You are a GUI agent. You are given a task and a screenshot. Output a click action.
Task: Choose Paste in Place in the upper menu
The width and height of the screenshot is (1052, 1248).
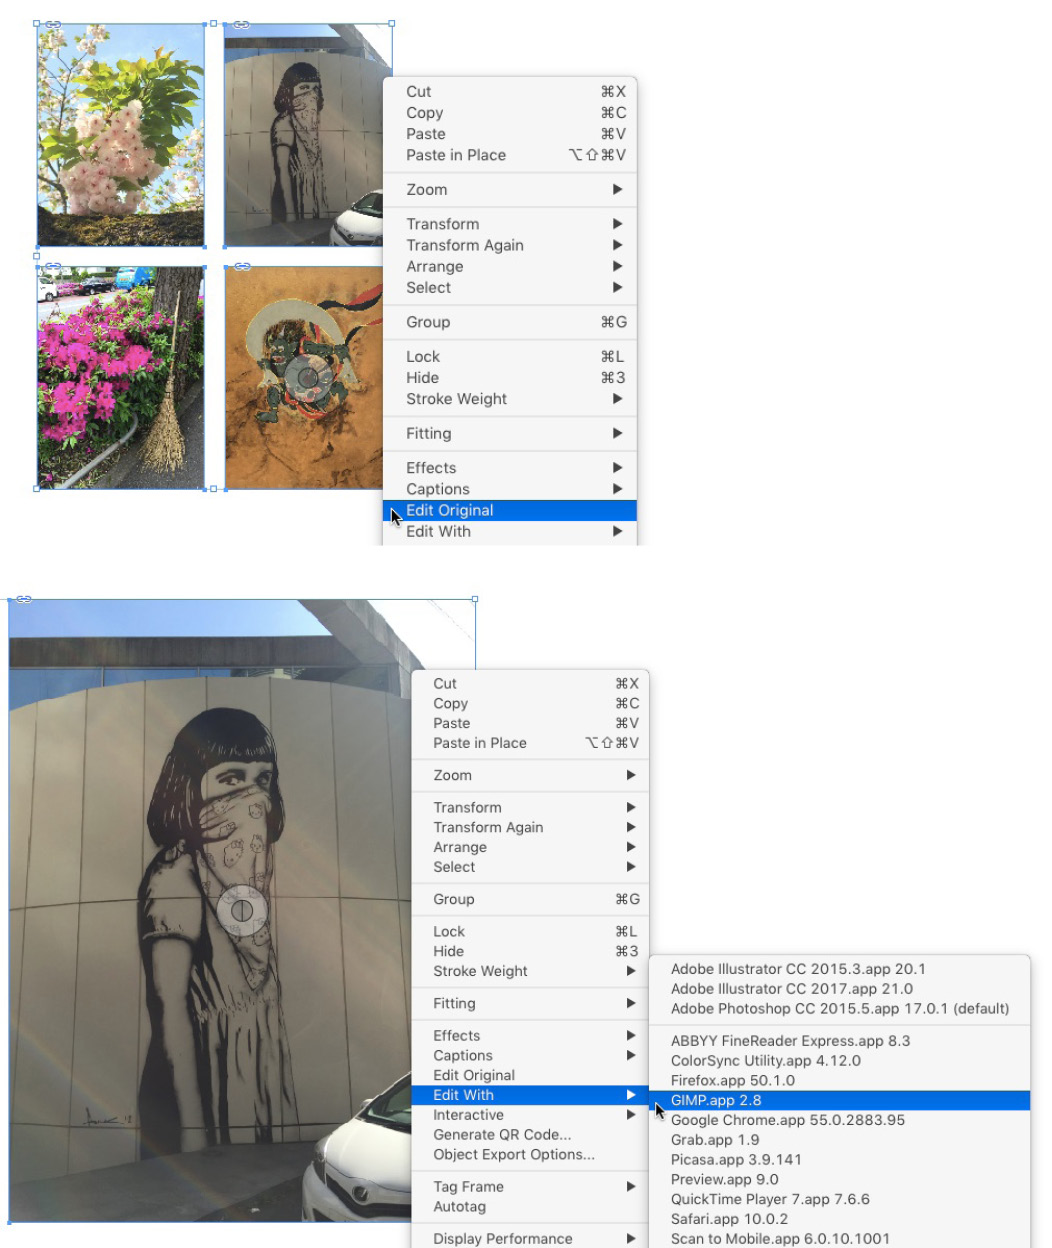point(510,155)
